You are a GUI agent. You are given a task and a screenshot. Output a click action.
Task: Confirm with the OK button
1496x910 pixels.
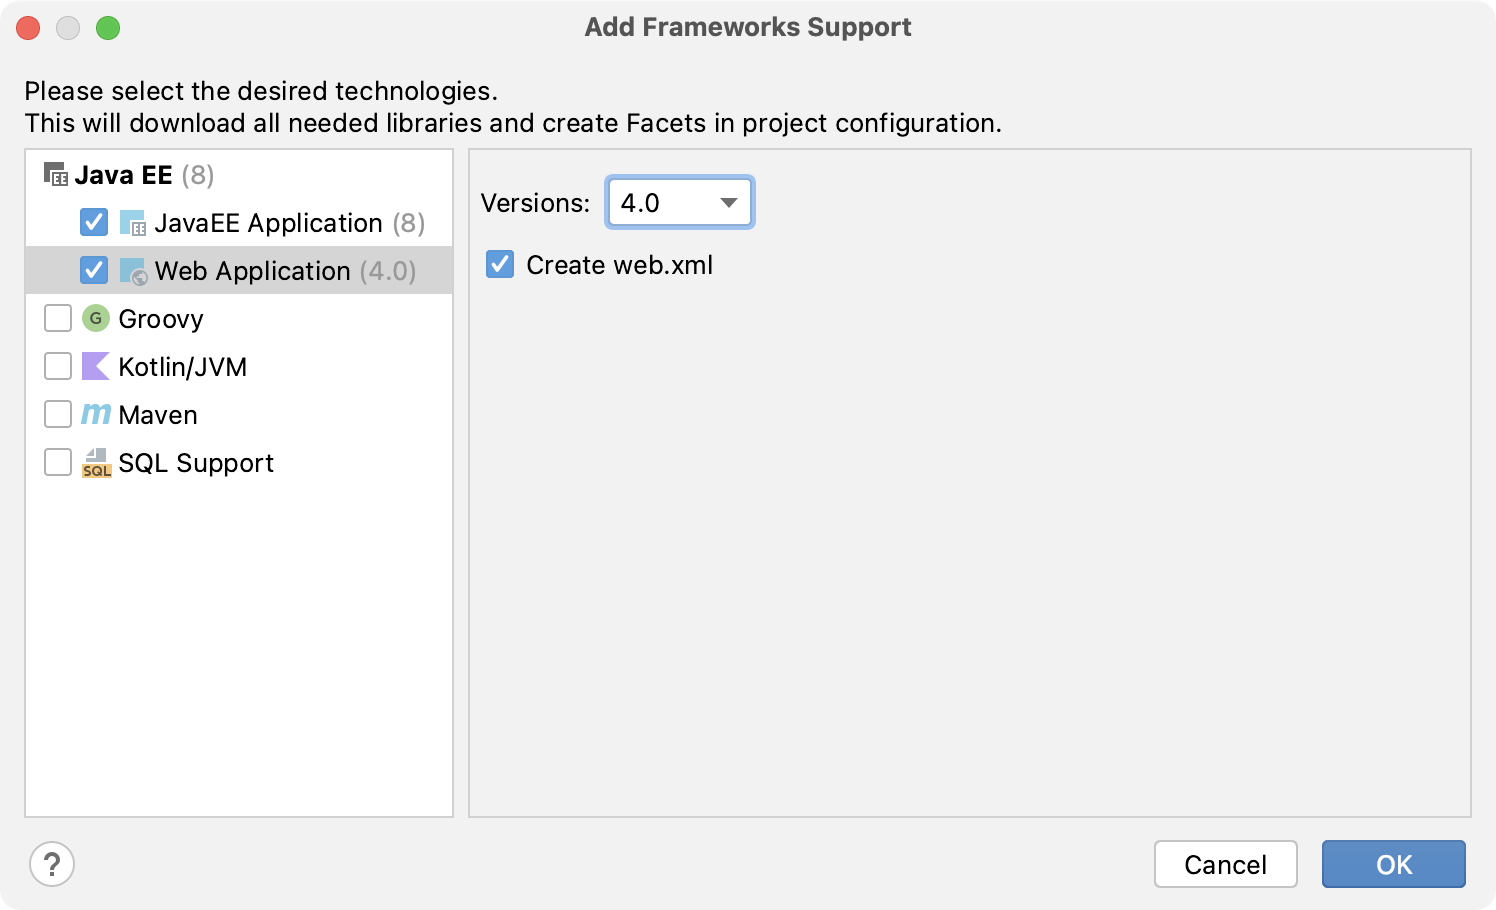tap(1393, 864)
